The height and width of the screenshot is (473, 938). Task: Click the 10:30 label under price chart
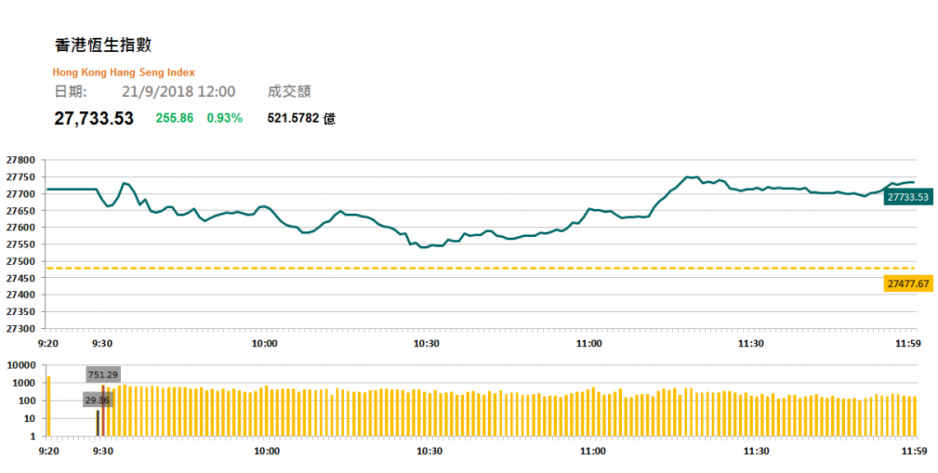427,343
